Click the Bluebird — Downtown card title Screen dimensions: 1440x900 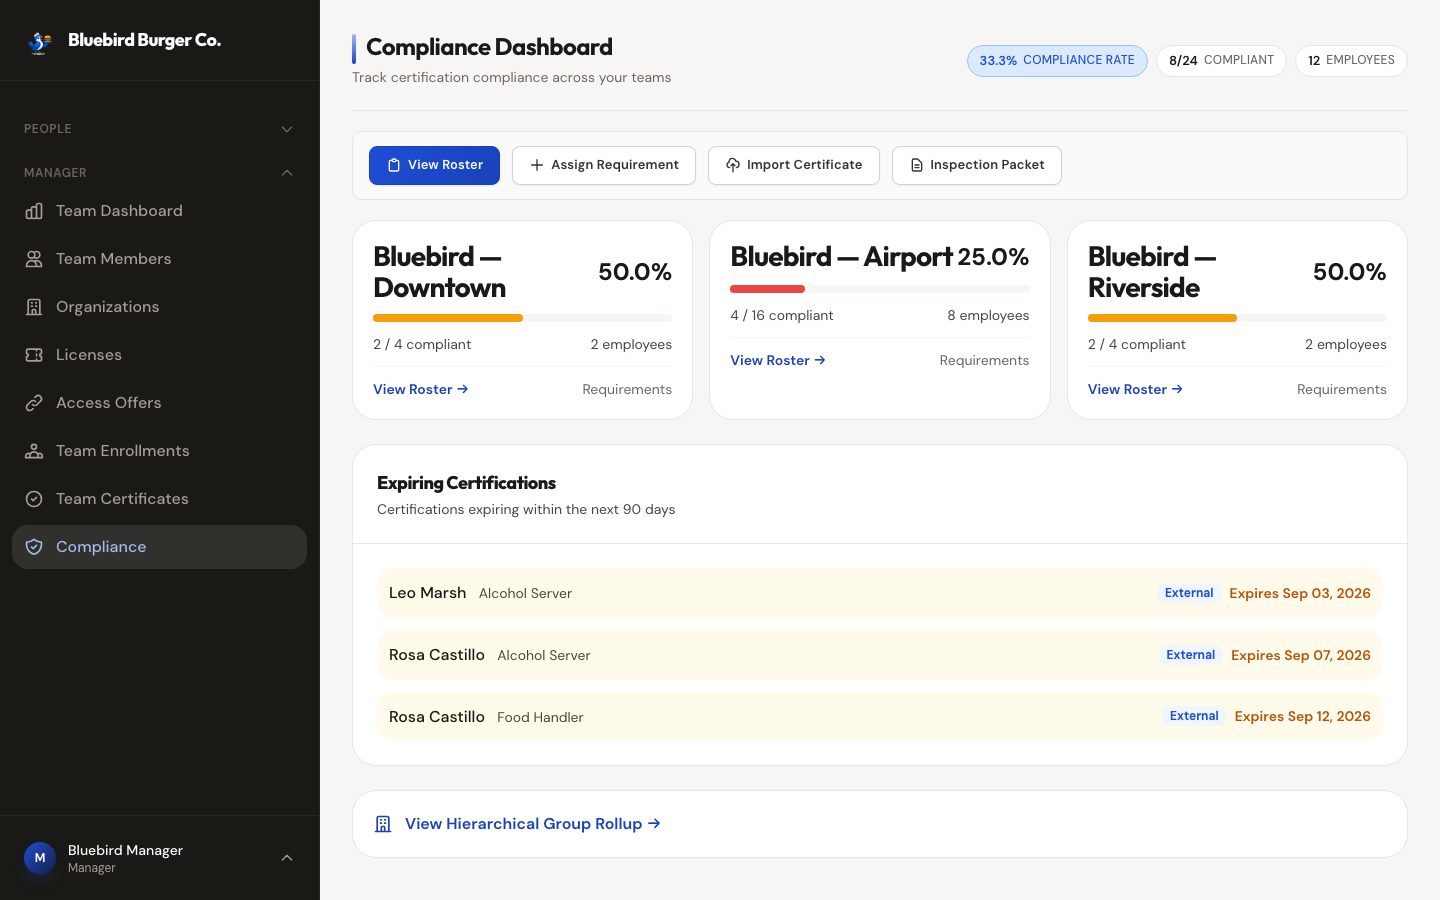440,272
